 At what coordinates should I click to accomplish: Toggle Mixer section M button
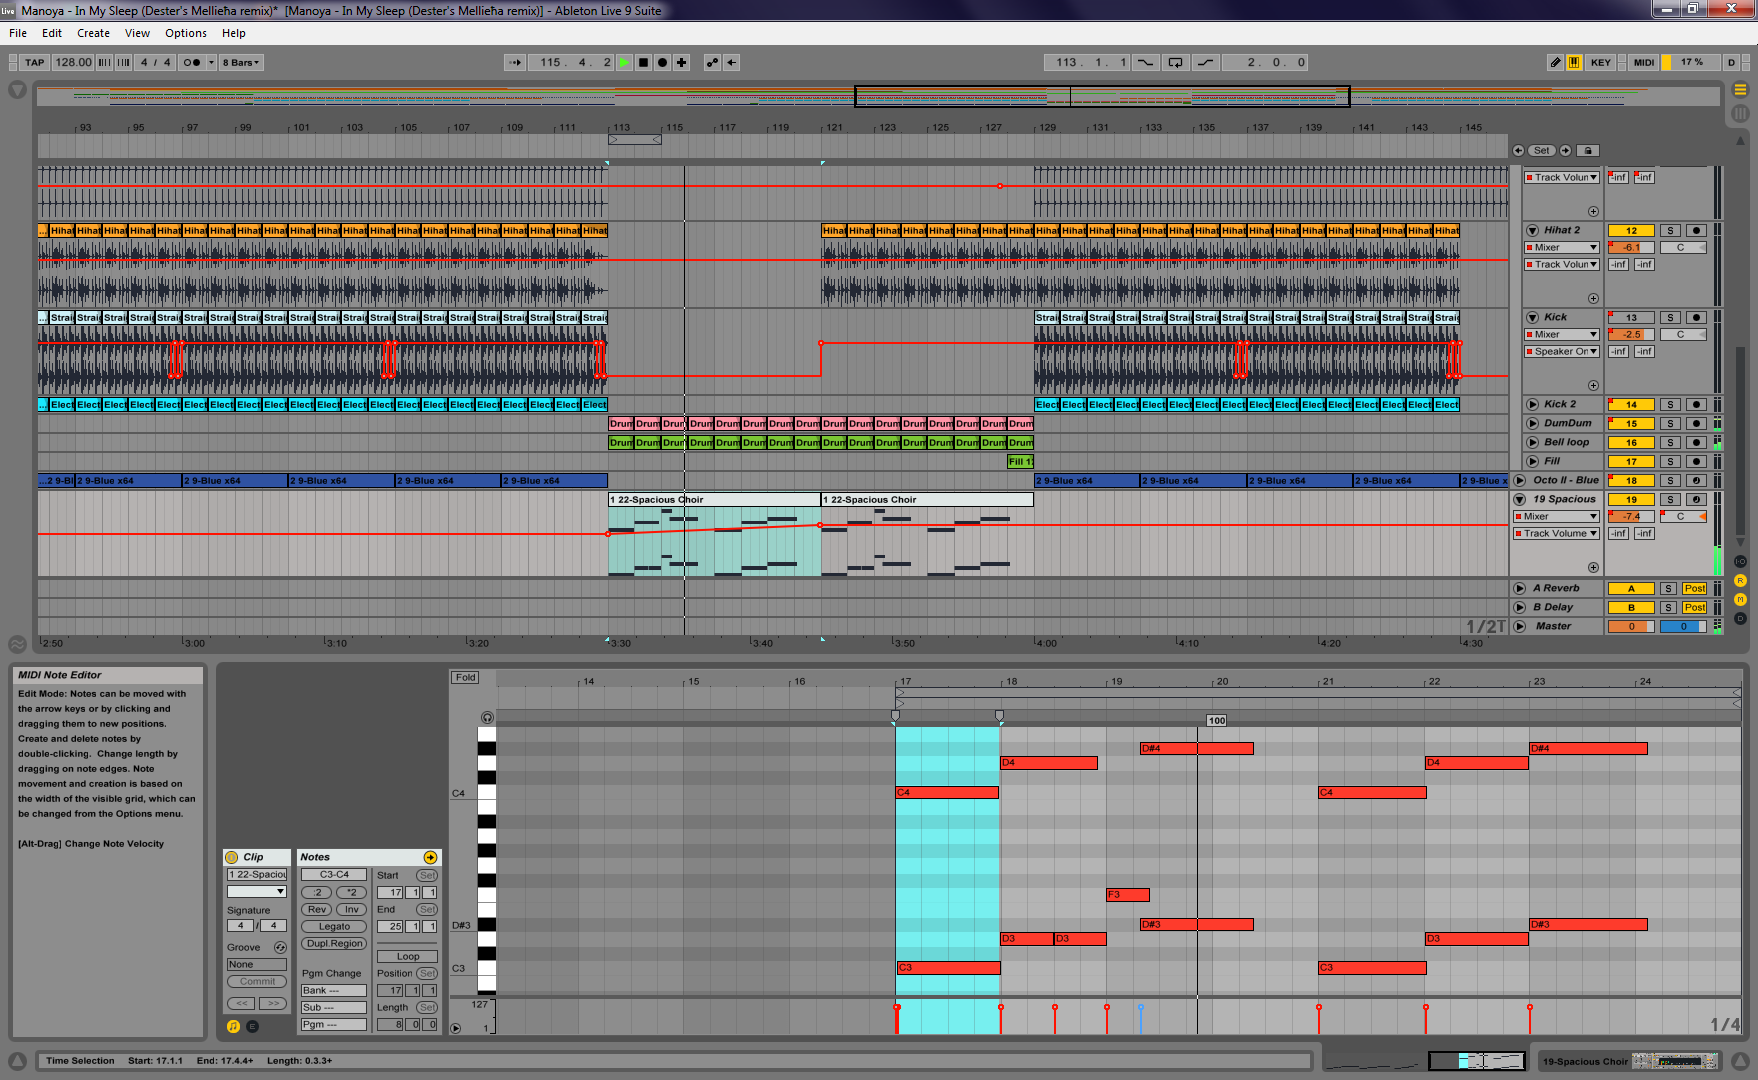coord(1740,600)
